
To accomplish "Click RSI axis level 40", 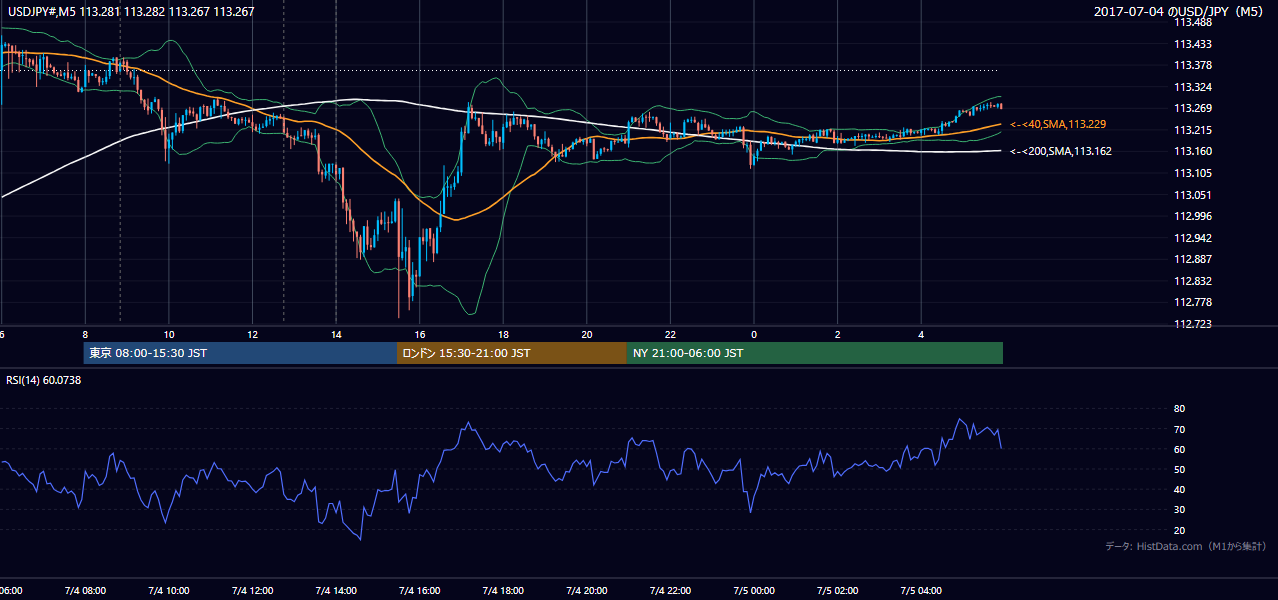I will click(x=1179, y=489).
